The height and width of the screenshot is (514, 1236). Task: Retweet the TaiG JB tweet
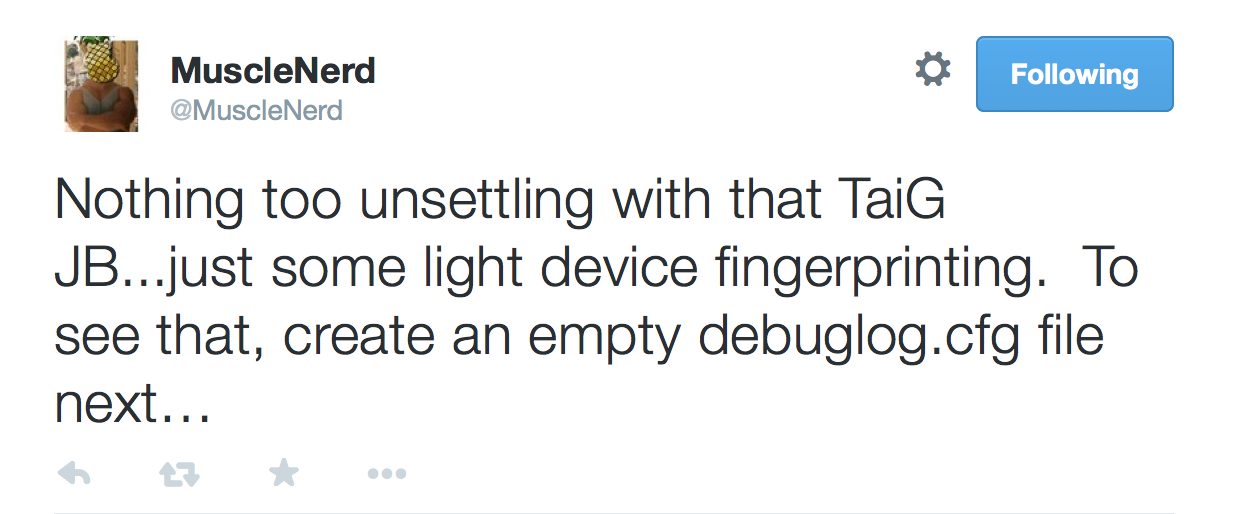point(180,473)
